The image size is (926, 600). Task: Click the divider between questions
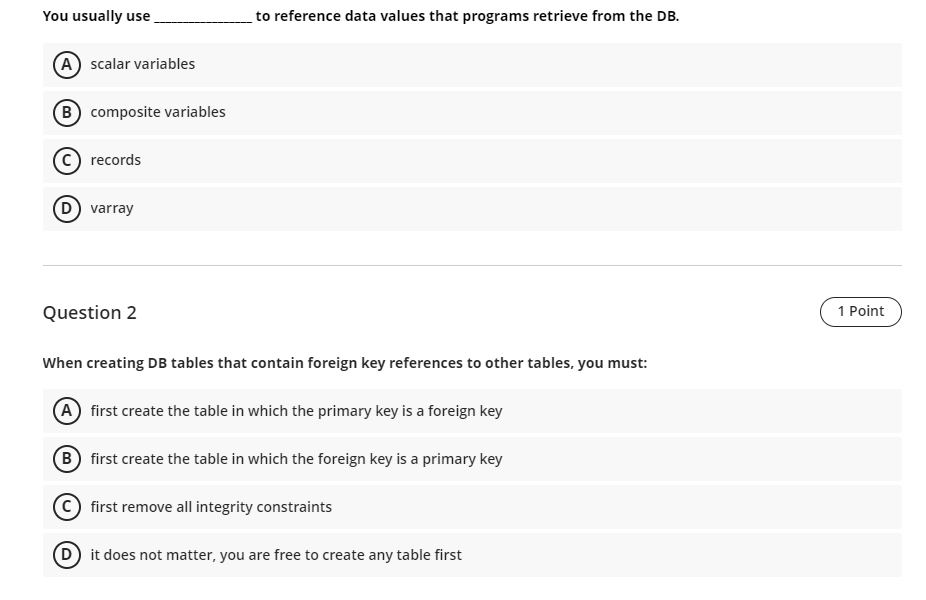(470, 264)
